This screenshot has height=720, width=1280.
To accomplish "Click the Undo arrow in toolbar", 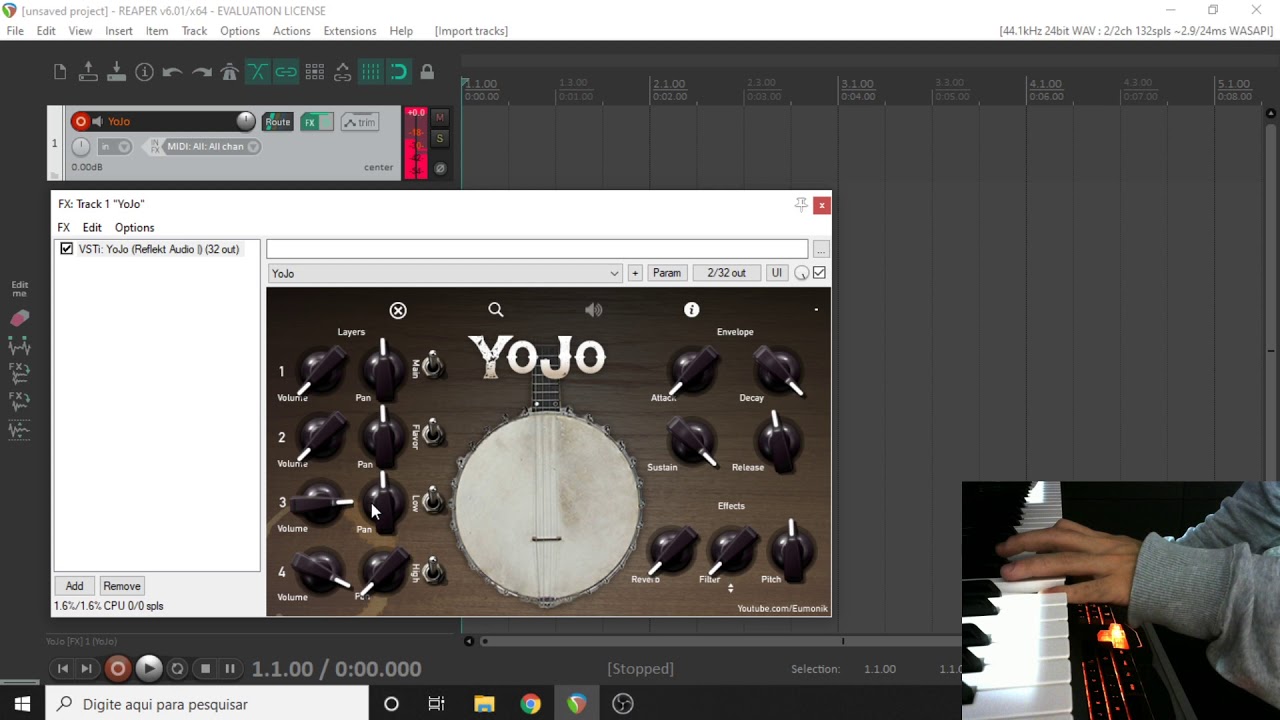I will point(172,72).
